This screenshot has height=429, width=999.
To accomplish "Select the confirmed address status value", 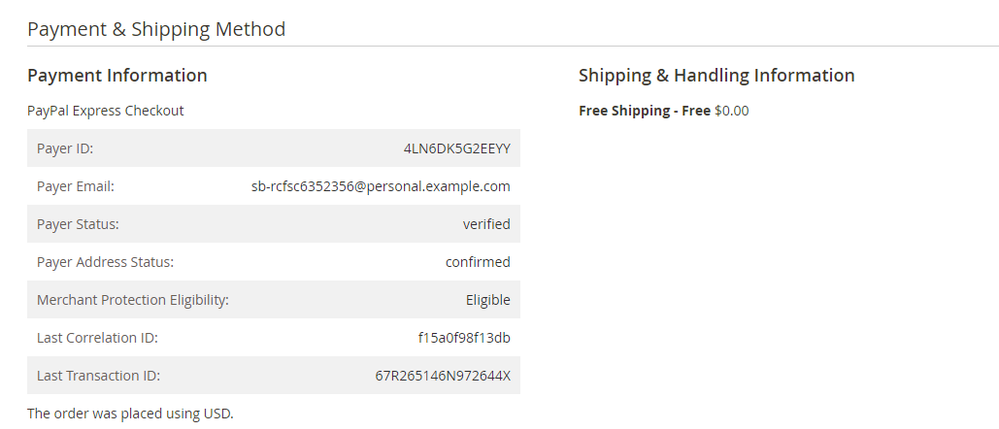I will click(478, 262).
